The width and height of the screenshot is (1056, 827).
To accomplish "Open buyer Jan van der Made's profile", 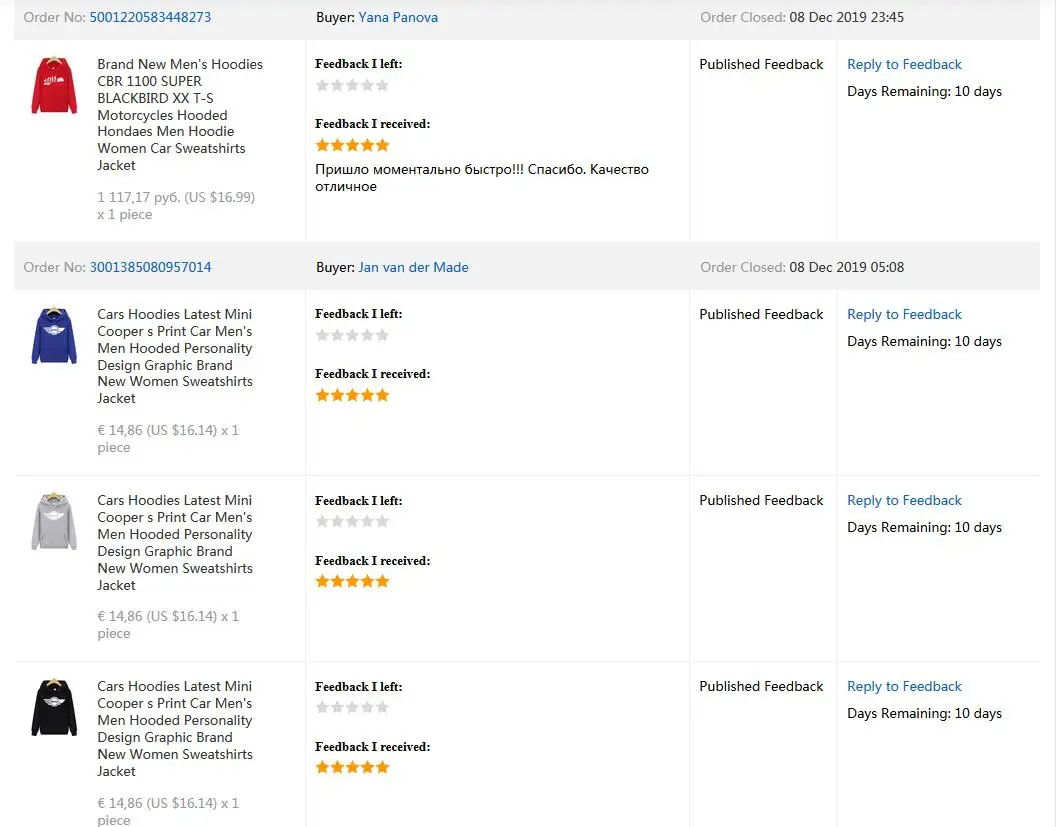I will coord(413,267).
